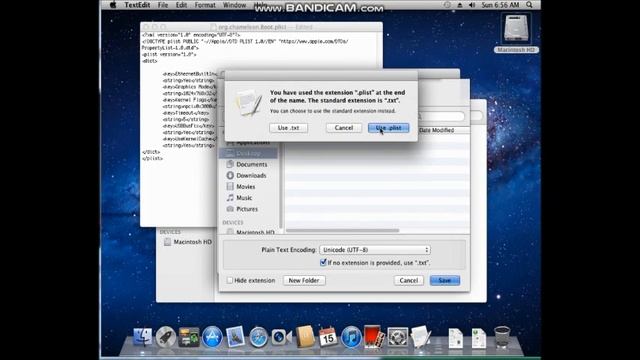Open the TextEdit application menu
640x360 pixels.
[137, 5]
